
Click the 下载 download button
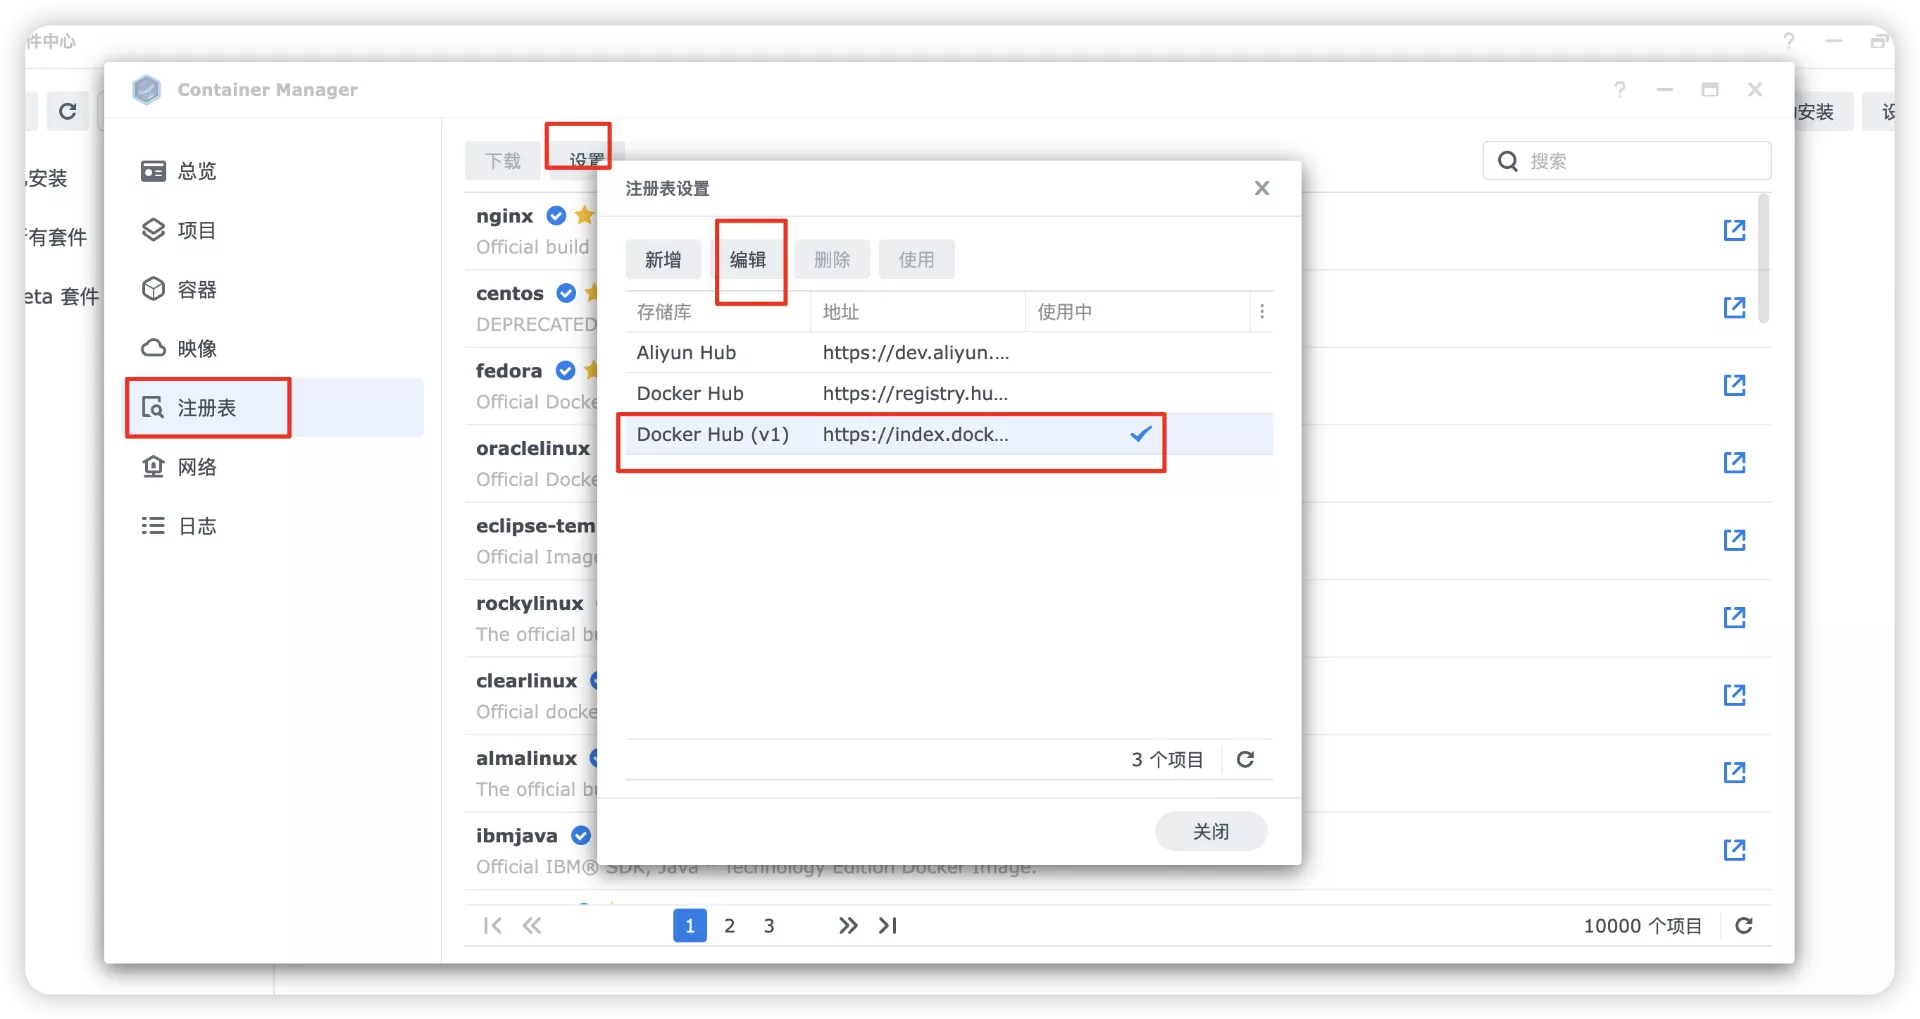(x=503, y=161)
